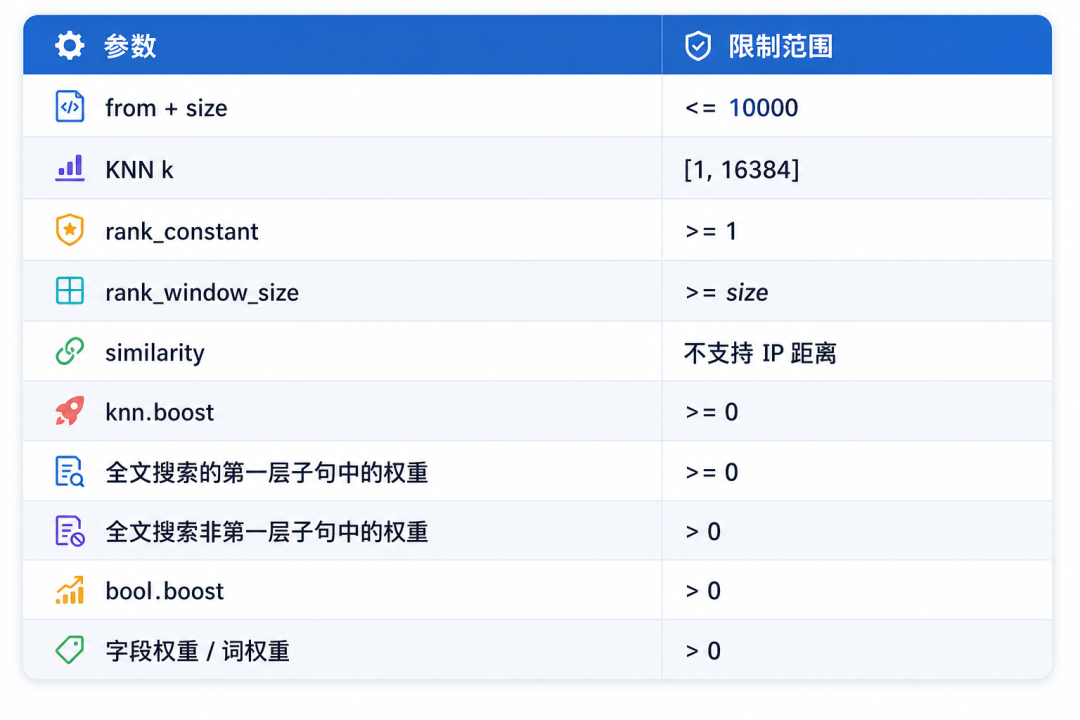Click the green tag icon beside 字段权重

70,650
